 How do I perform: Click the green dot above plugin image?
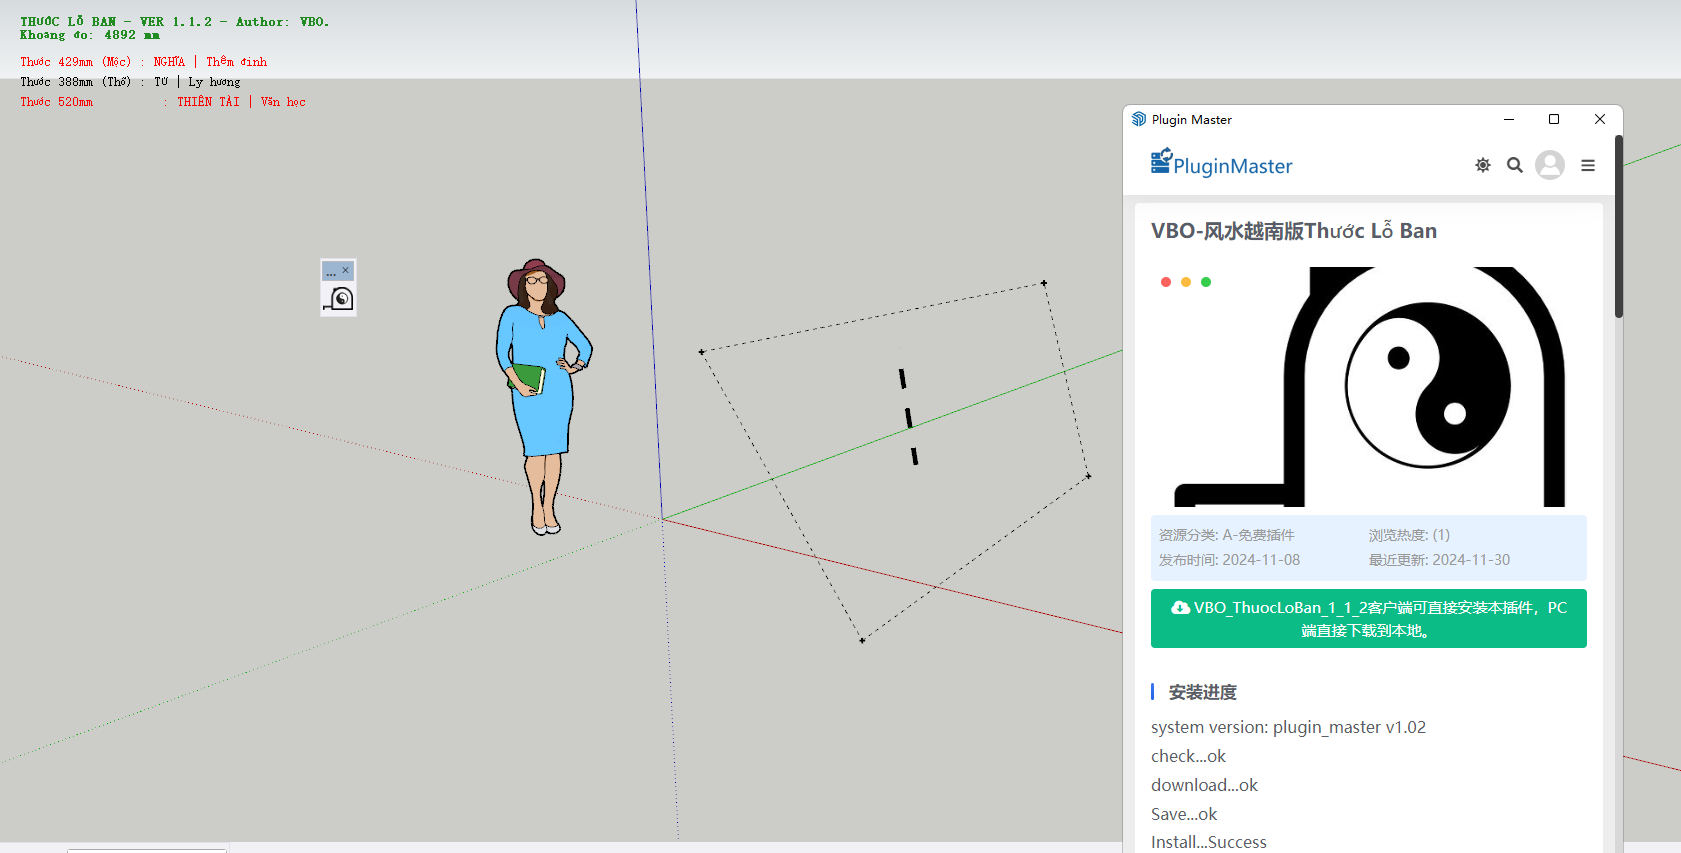1206,282
